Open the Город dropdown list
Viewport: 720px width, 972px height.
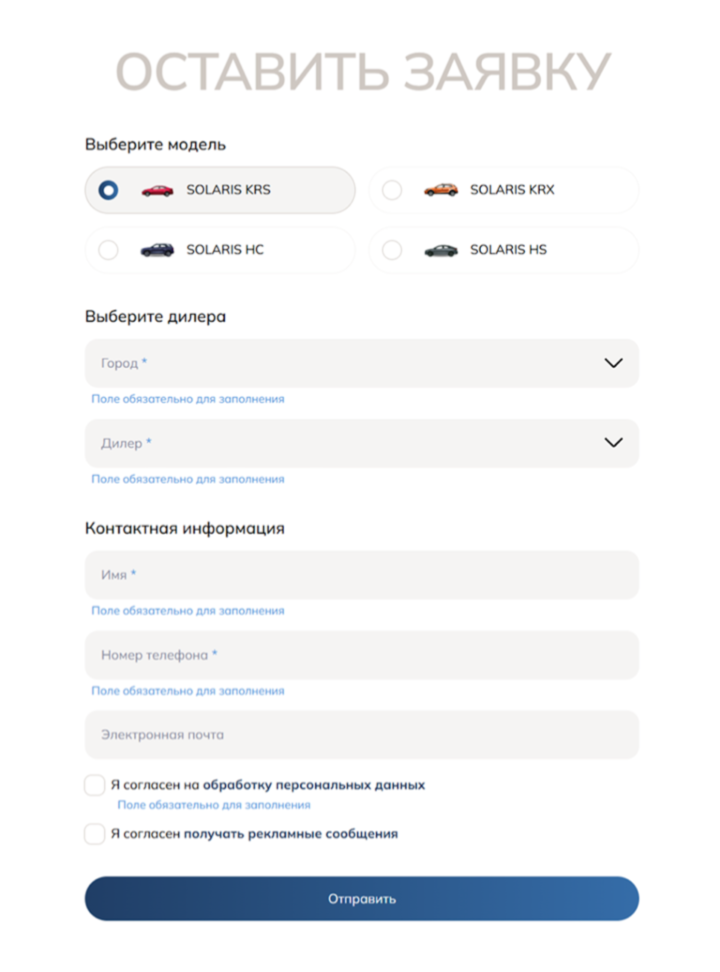click(x=362, y=363)
